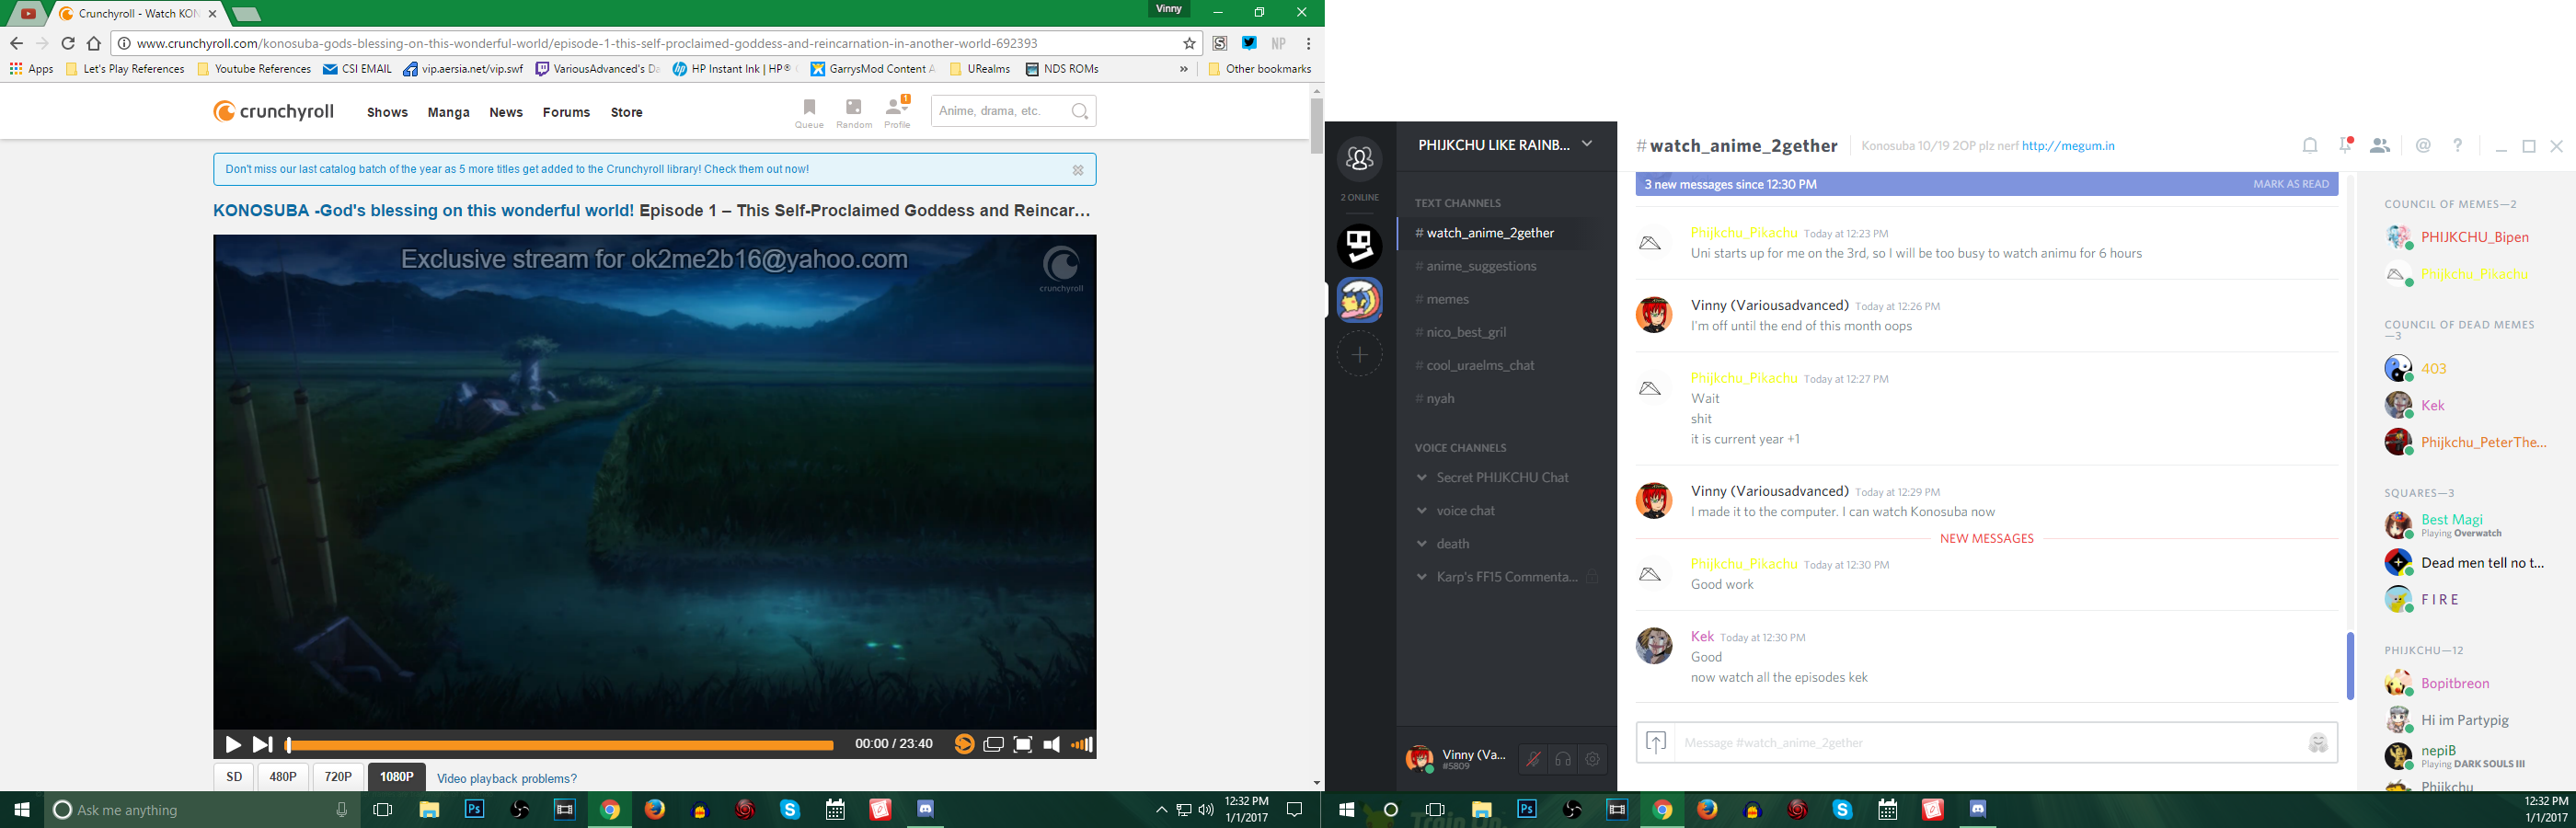
Task: Dismiss the catalog batch announcement banner
Action: pos(1078,170)
